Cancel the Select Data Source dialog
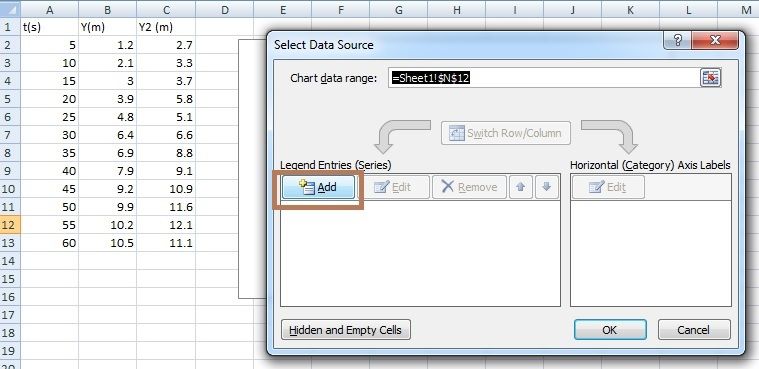The width and height of the screenshot is (759, 369). tap(694, 330)
